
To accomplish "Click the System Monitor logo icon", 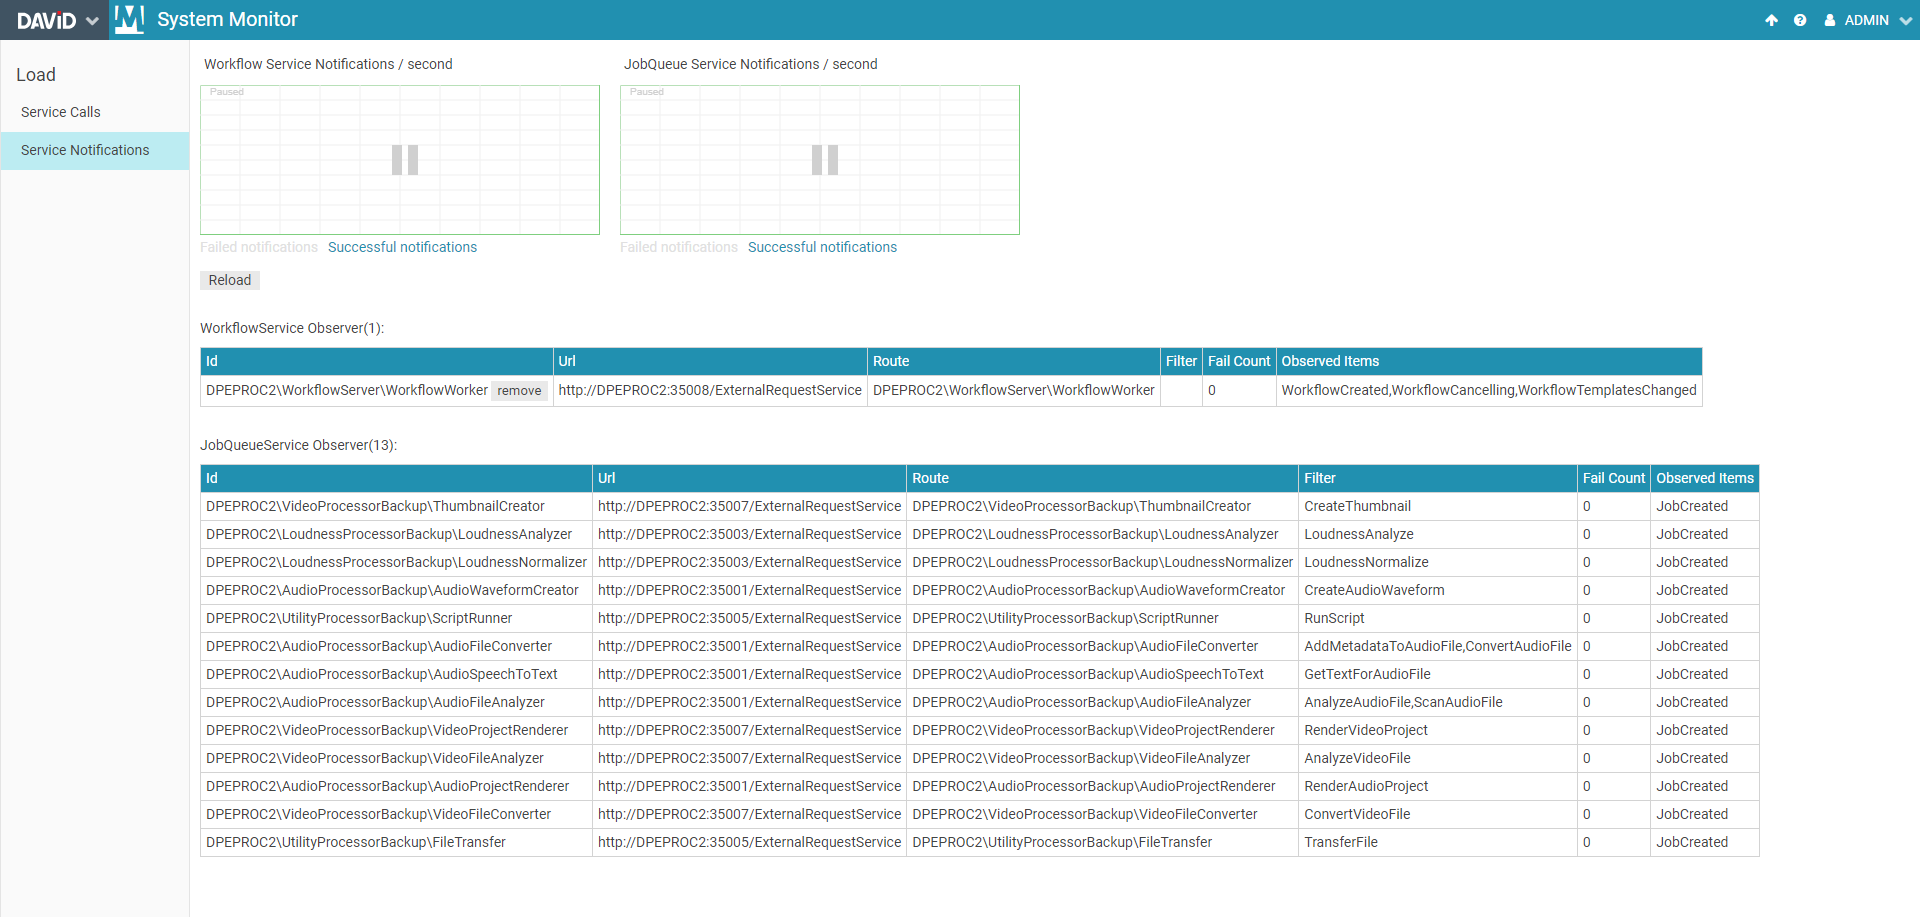I will 129,19.
